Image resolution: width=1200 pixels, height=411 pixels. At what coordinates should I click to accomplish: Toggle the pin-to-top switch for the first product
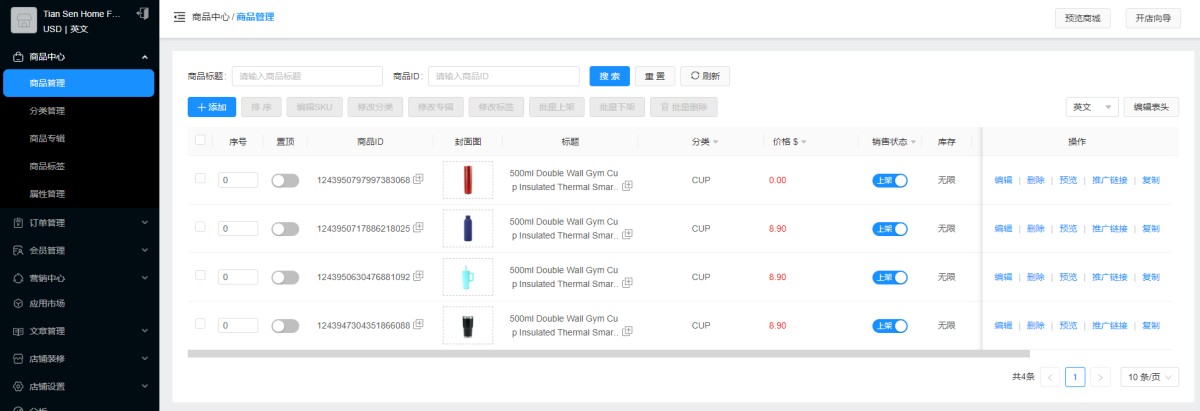pyautogui.click(x=285, y=180)
